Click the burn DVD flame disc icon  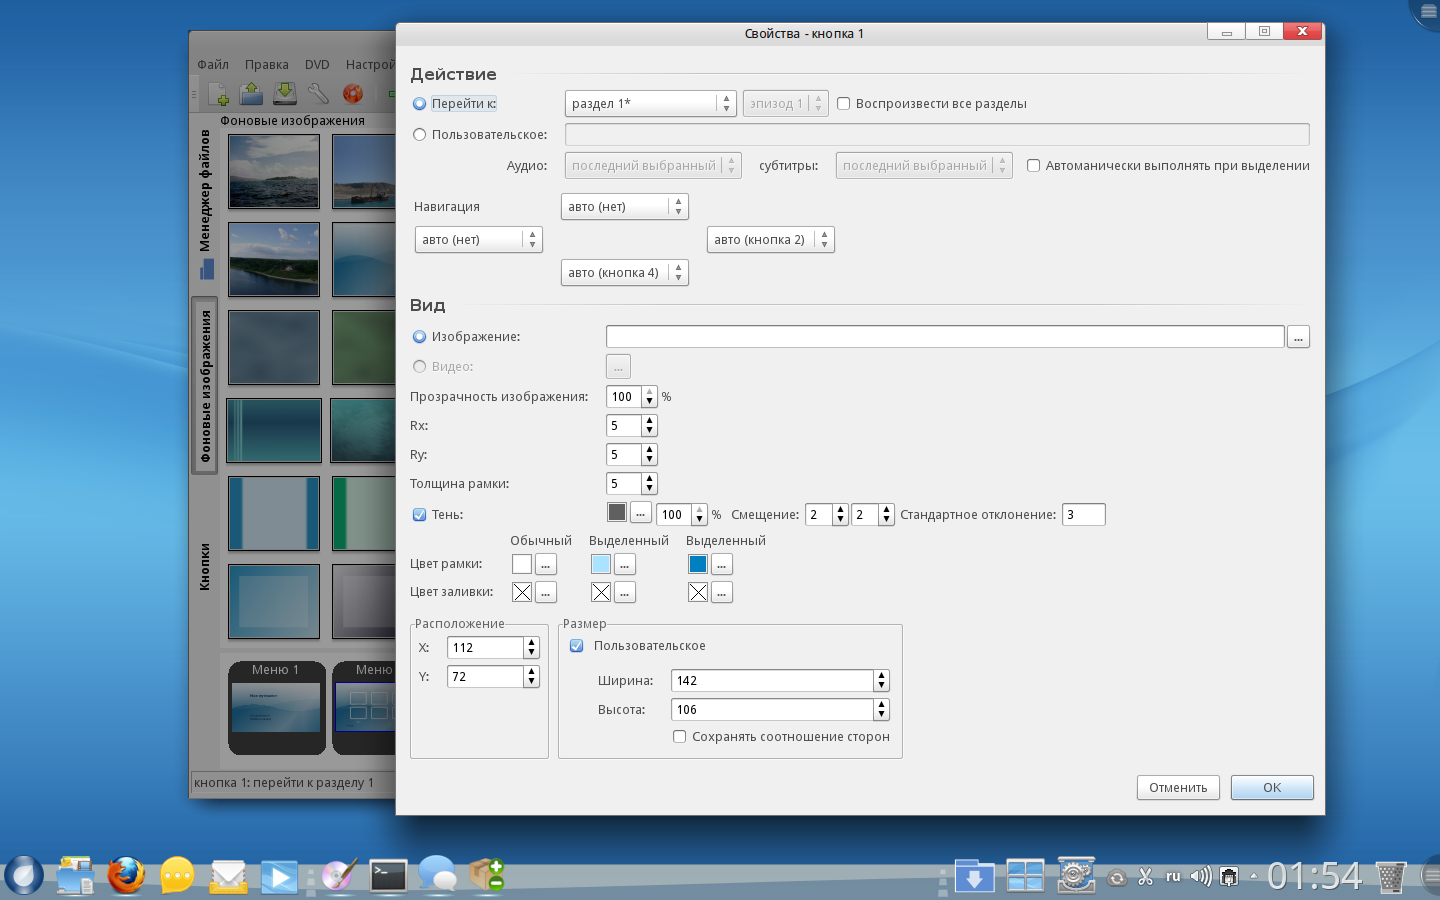click(352, 94)
